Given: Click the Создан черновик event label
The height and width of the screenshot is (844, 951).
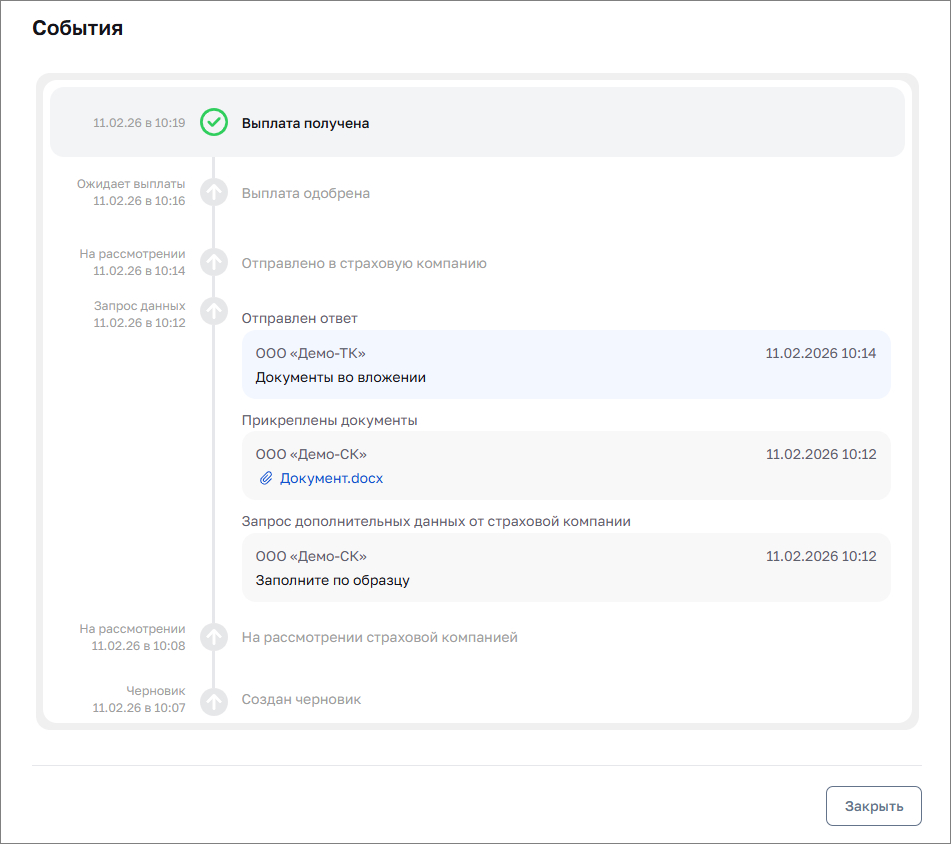Looking at the screenshot, I should click(301, 700).
